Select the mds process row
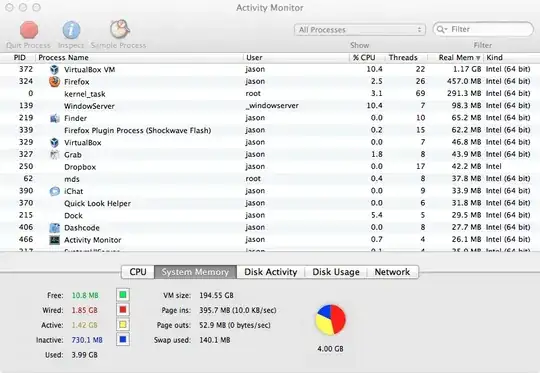 tap(270, 179)
